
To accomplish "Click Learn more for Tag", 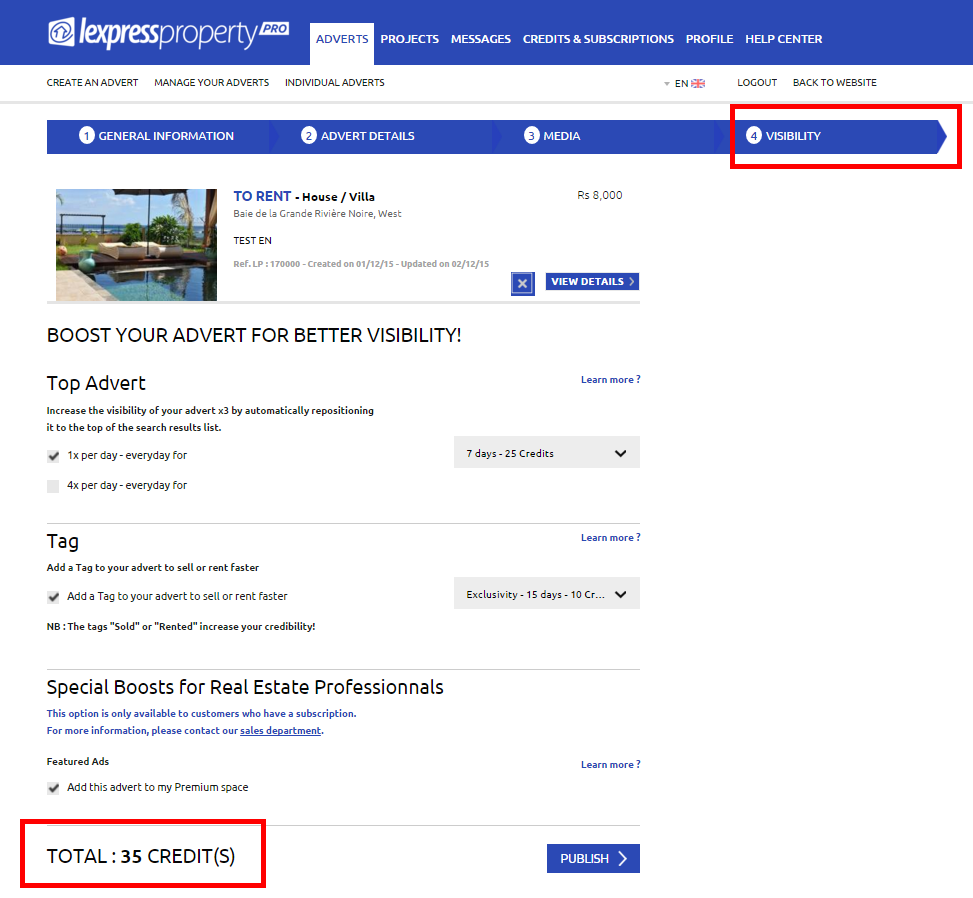I will (x=611, y=537).
